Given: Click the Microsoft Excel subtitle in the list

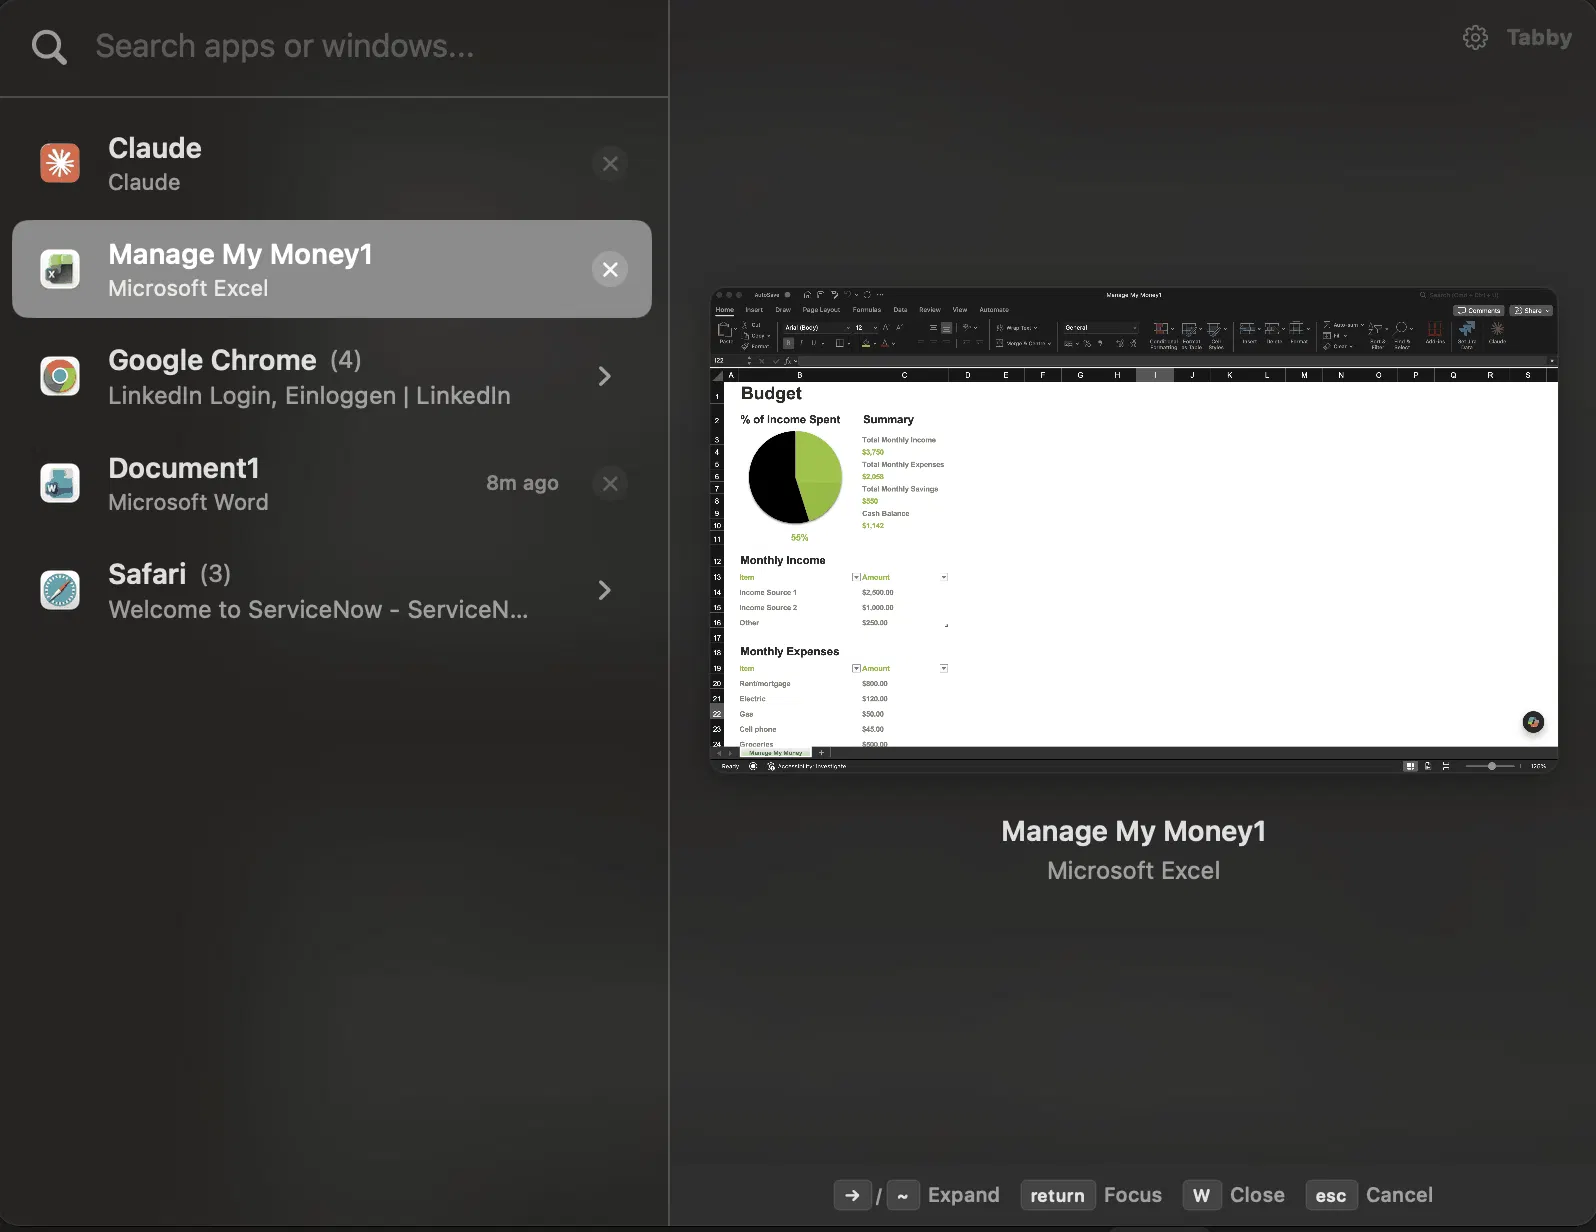Looking at the screenshot, I should (188, 288).
